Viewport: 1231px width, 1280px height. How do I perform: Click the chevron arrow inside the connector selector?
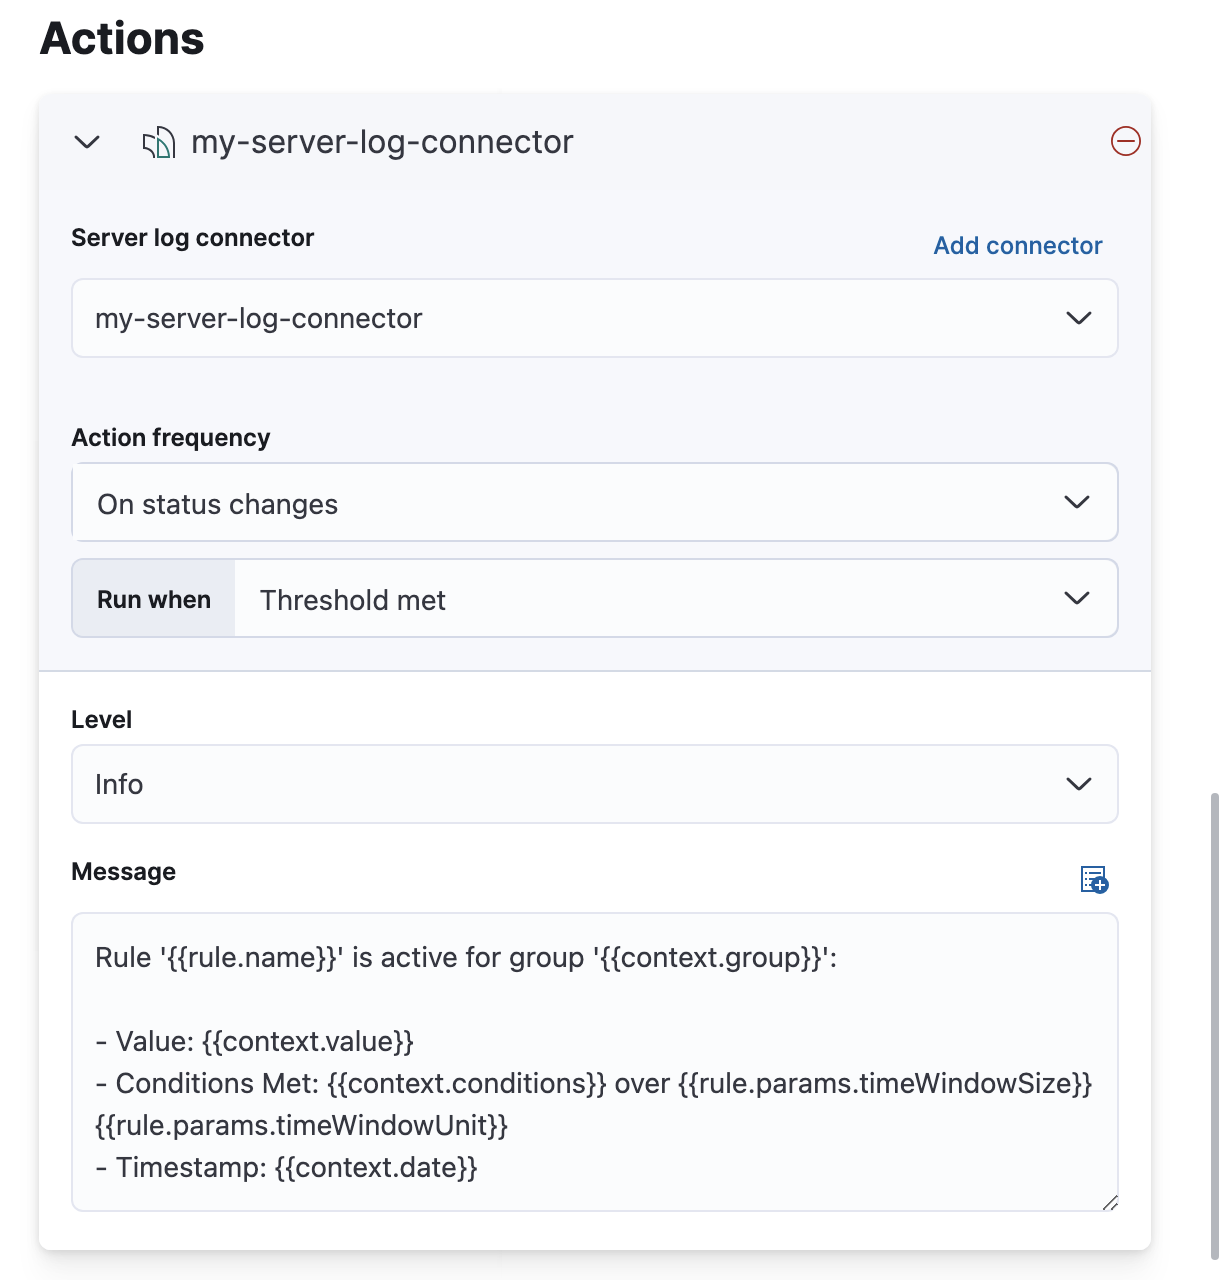pos(1079,318)
